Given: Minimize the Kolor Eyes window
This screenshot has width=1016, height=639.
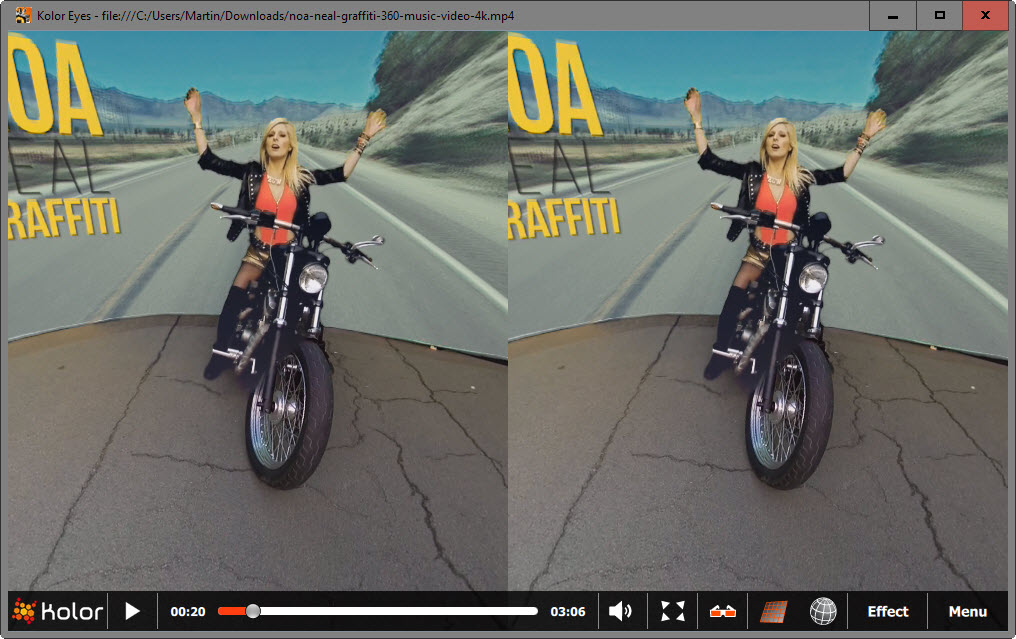Looking at the screenshot, I should [x=892, y=16].
